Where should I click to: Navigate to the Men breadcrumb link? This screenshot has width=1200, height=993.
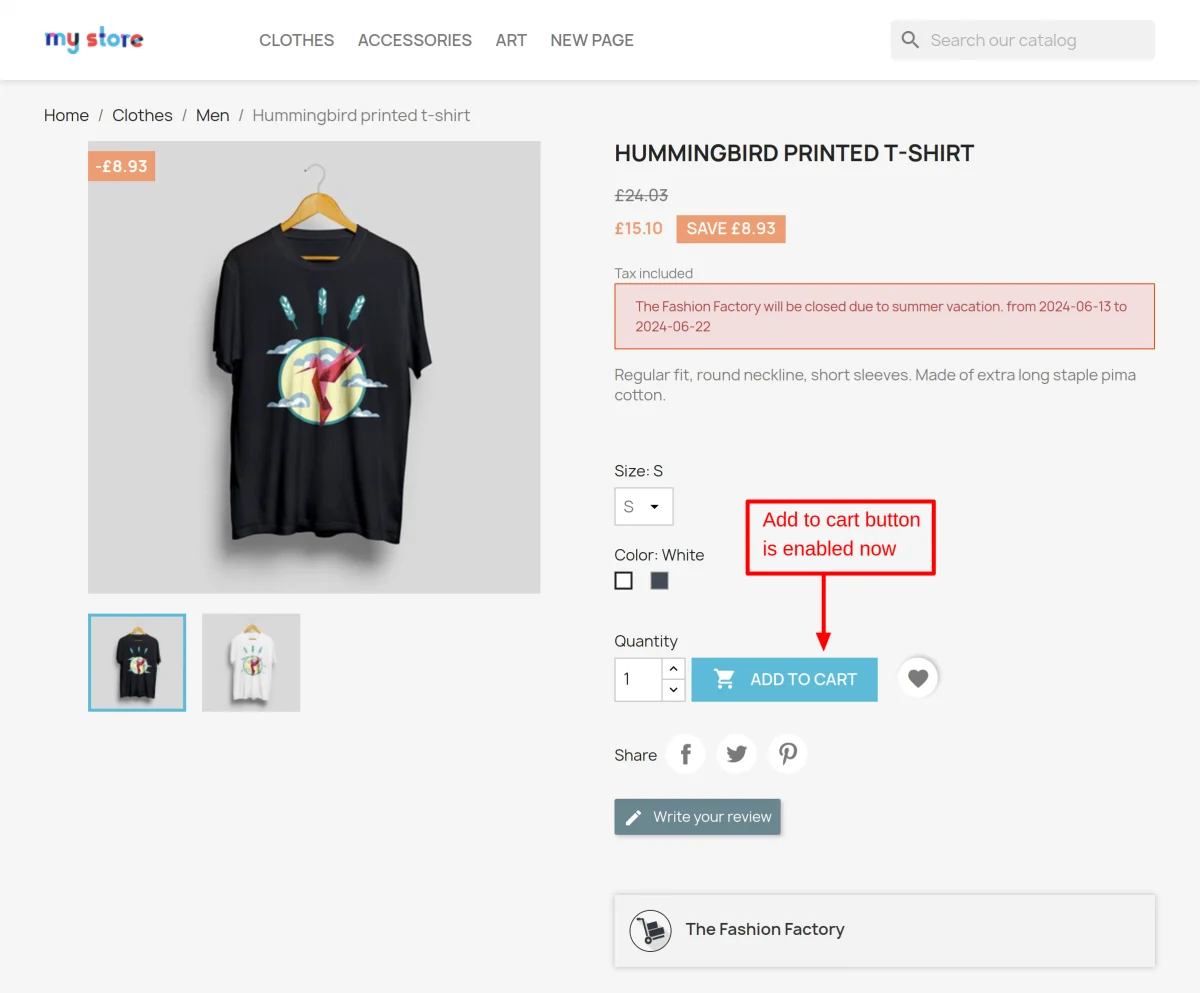[x=212, y=115]
